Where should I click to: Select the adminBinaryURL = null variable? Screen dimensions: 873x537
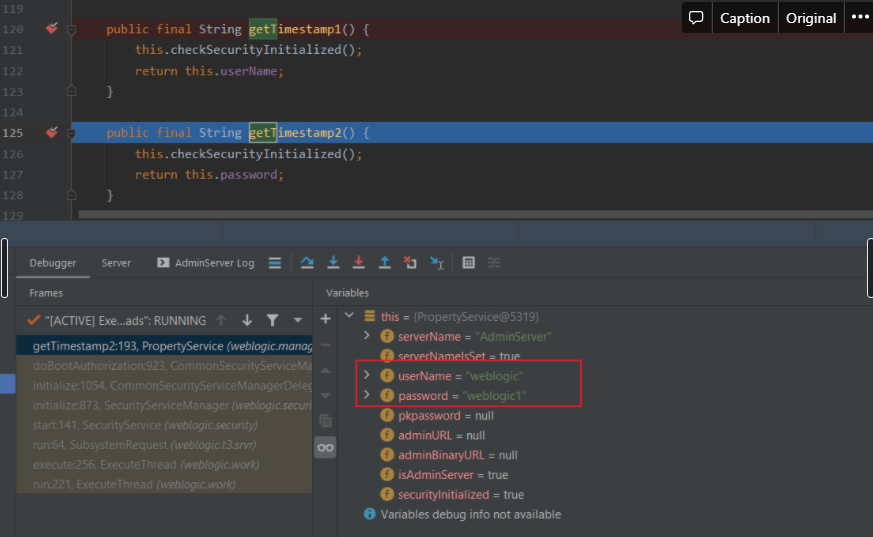449,455
